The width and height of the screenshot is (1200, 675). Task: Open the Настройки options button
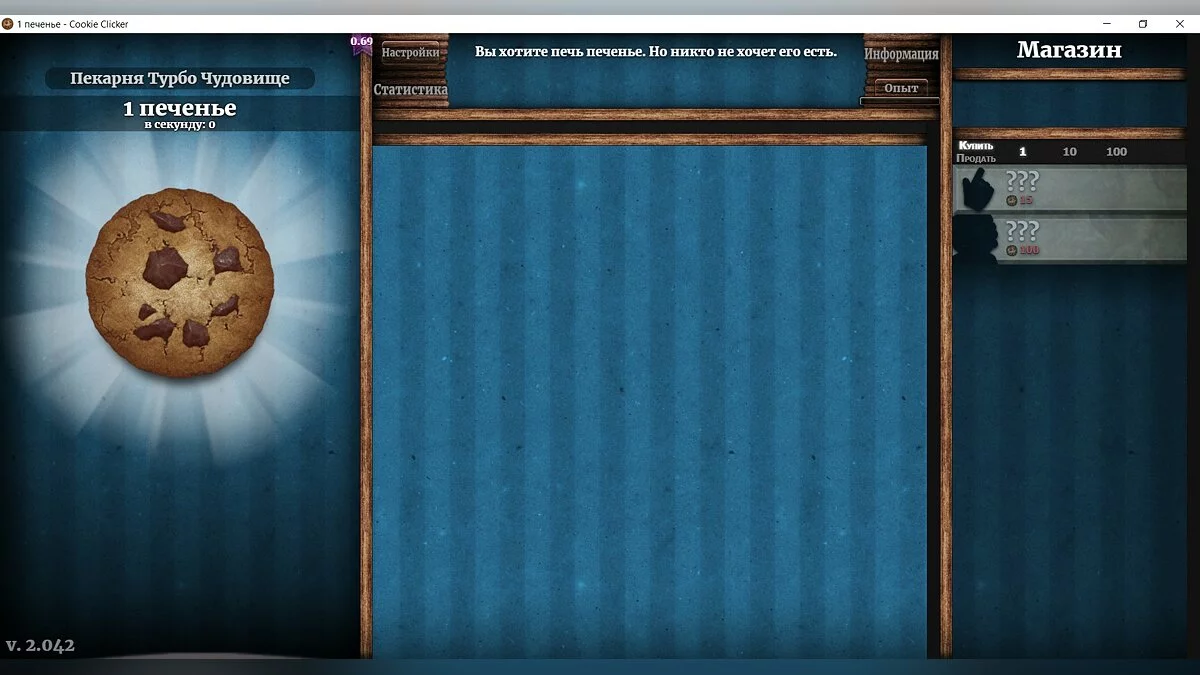(x=410, y=53)
